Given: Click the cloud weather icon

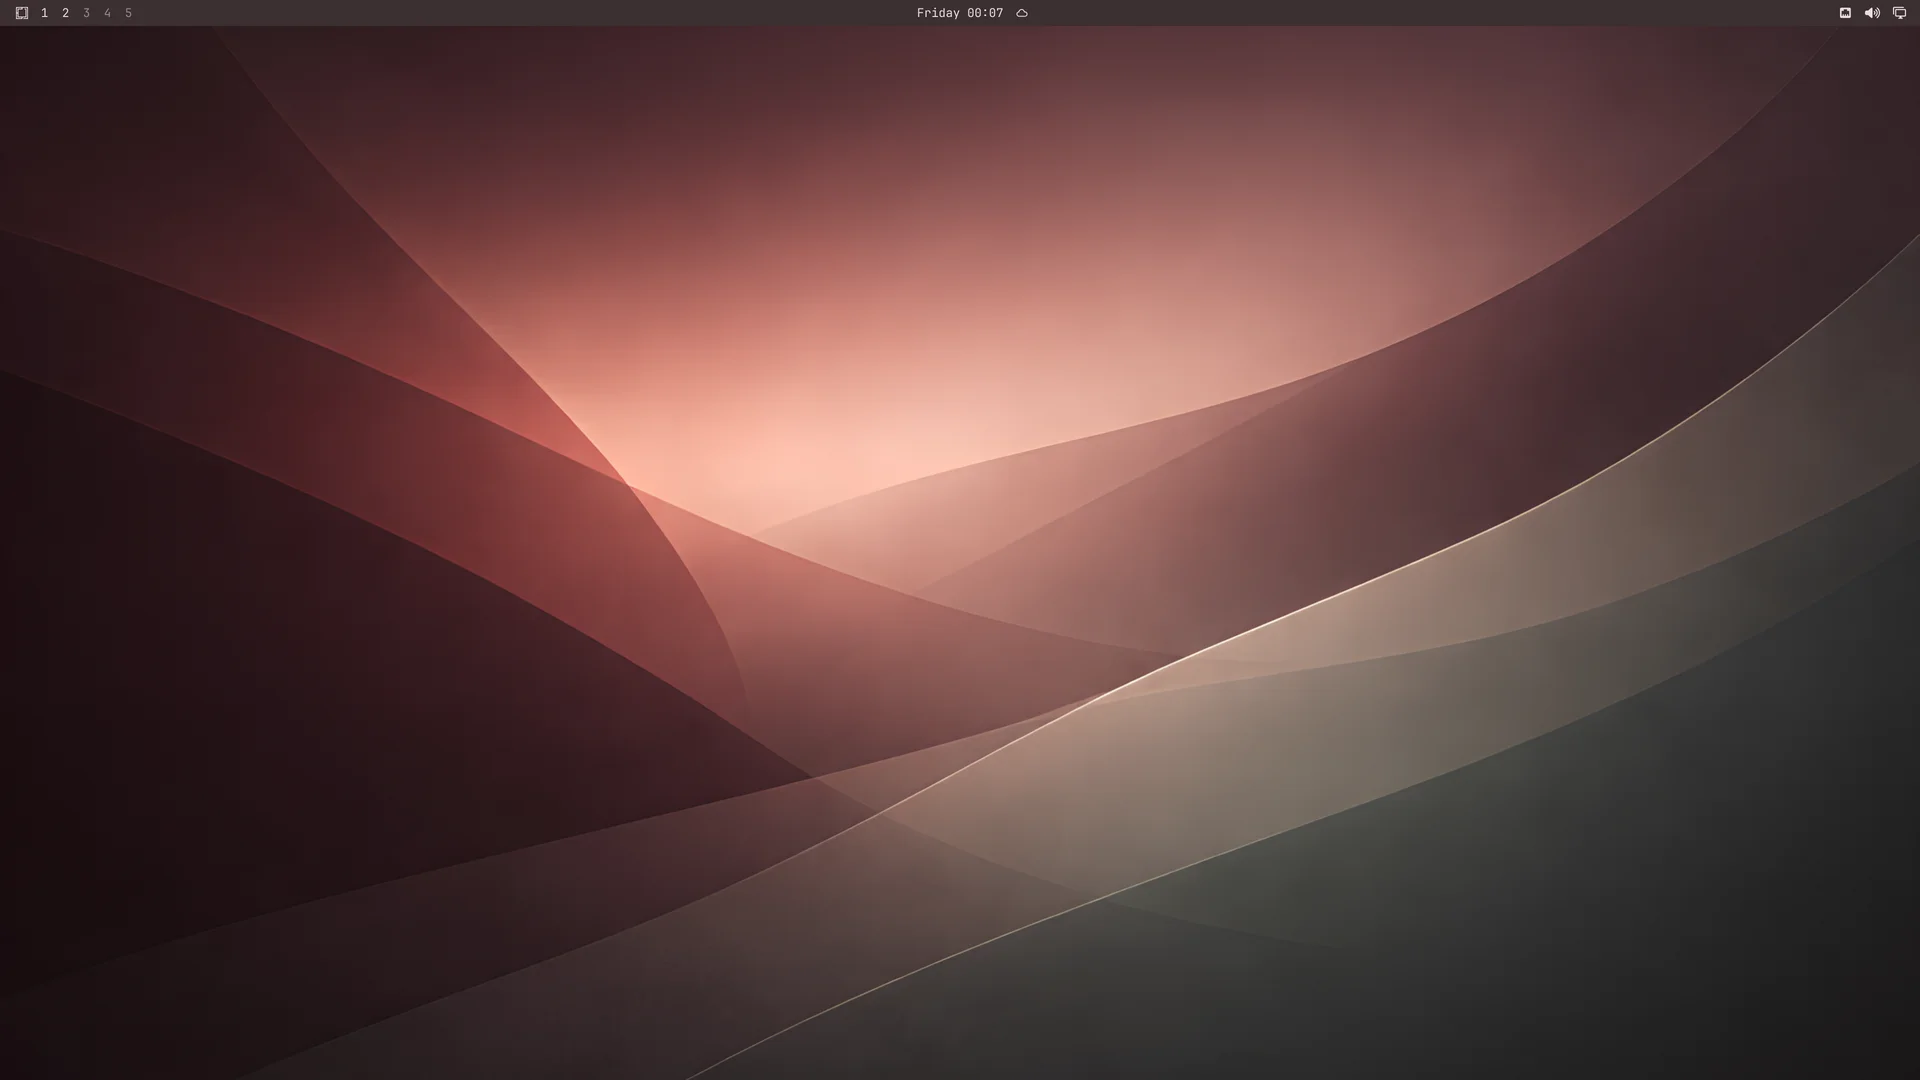Looking at the screenshot, I should pos(1022,13).
